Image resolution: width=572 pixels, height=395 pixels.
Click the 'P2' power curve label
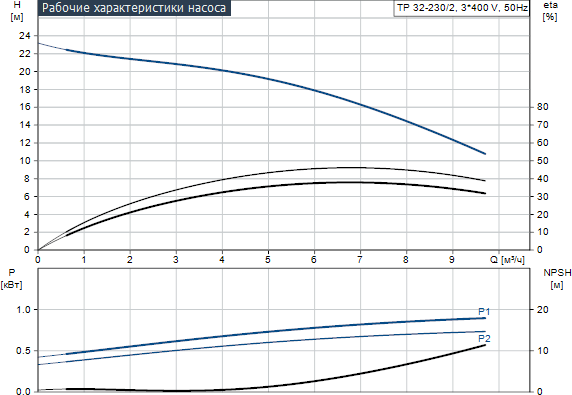(x=484, y=338)
